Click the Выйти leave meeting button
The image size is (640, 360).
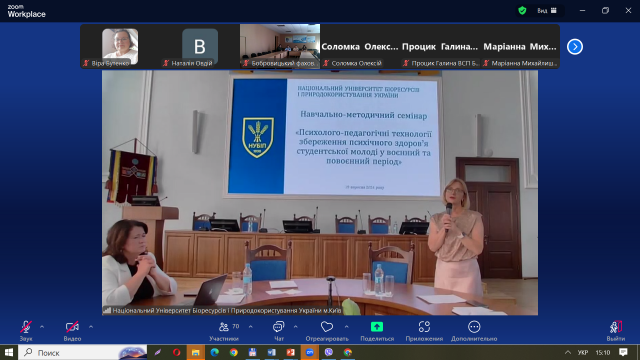(616, 331)
